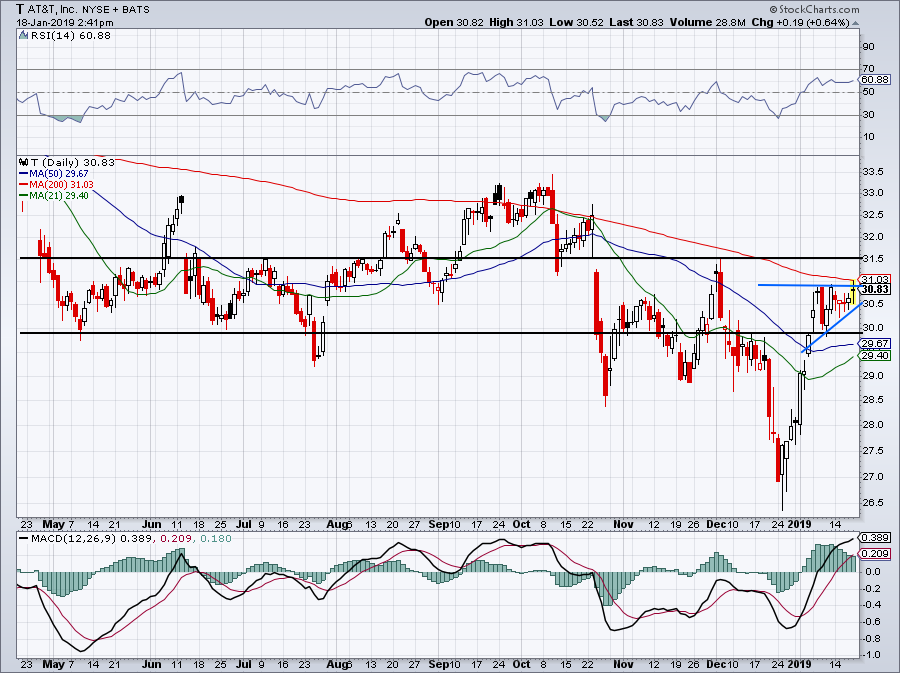Click the T (Daily) 30.83 legend entry

[x=72, y=162]
